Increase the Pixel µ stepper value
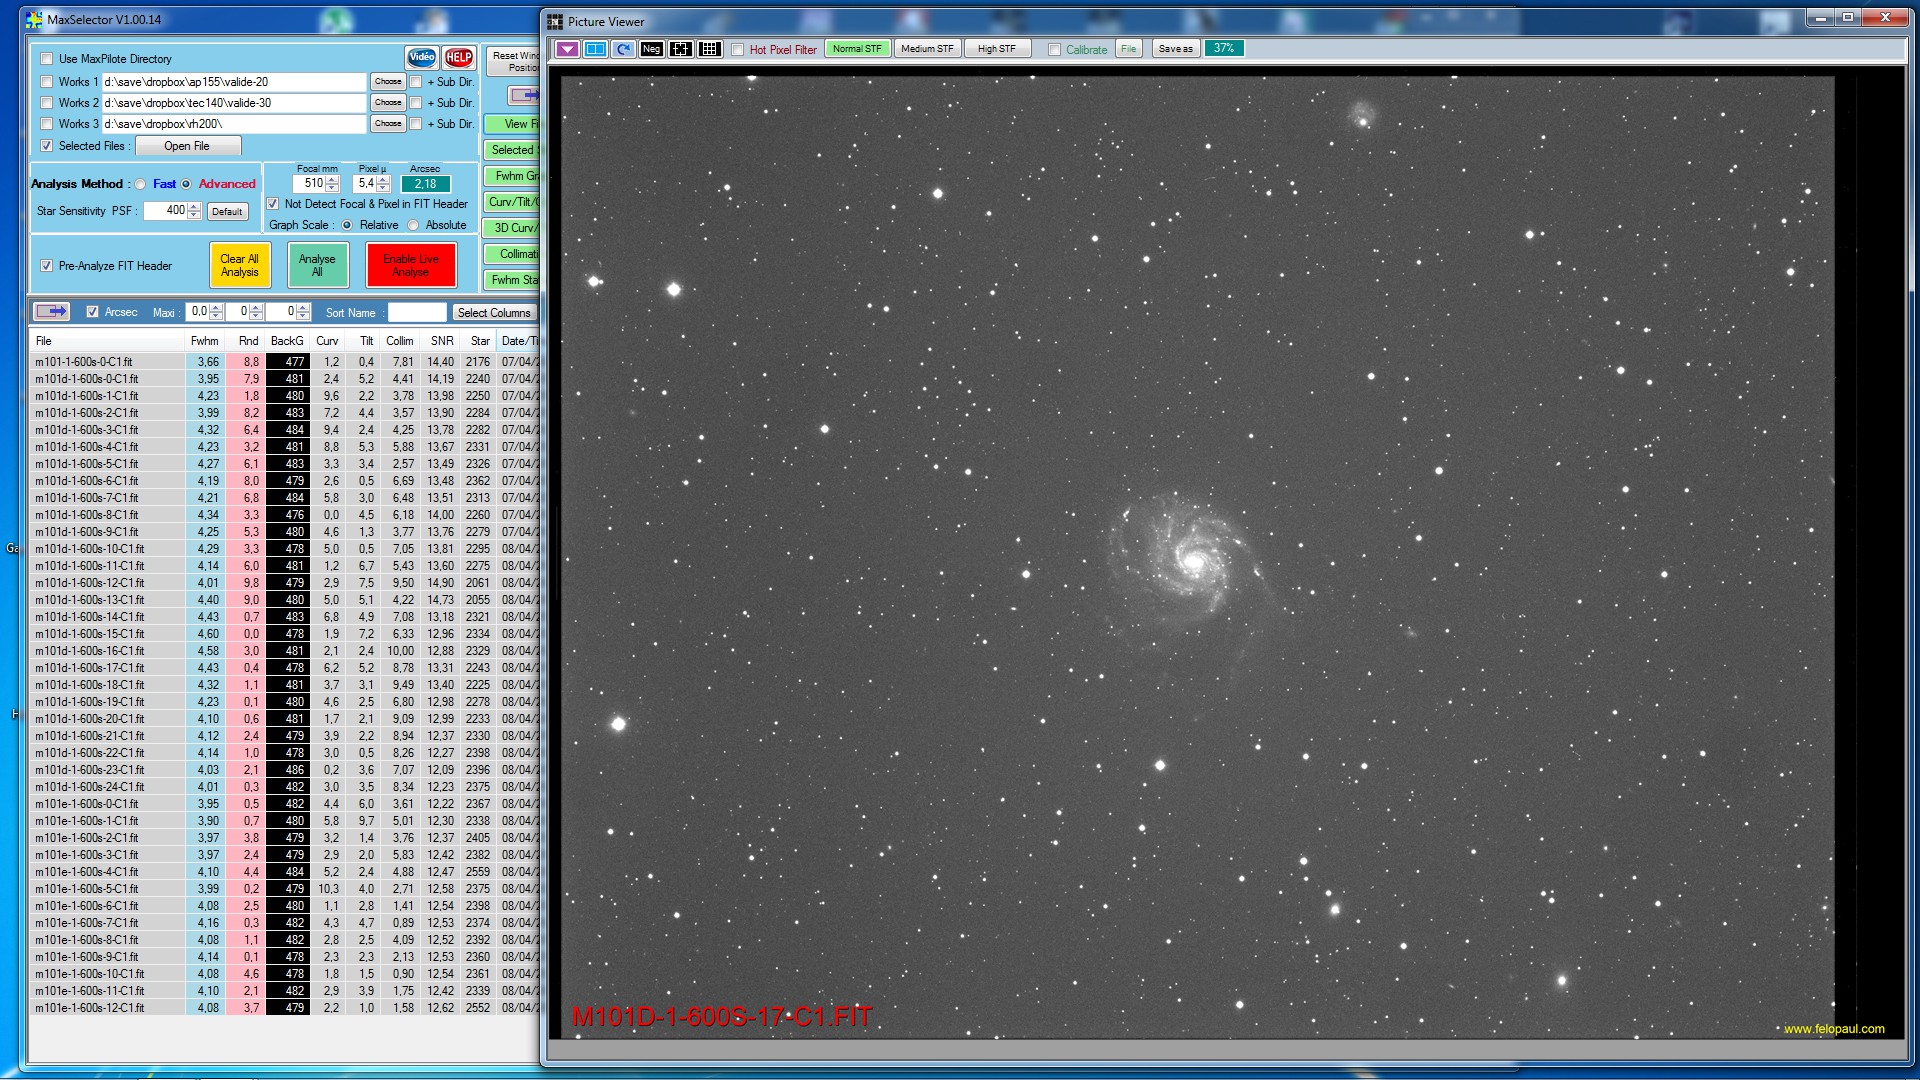Viewport: 1920px width, 1080px height. 383,179
